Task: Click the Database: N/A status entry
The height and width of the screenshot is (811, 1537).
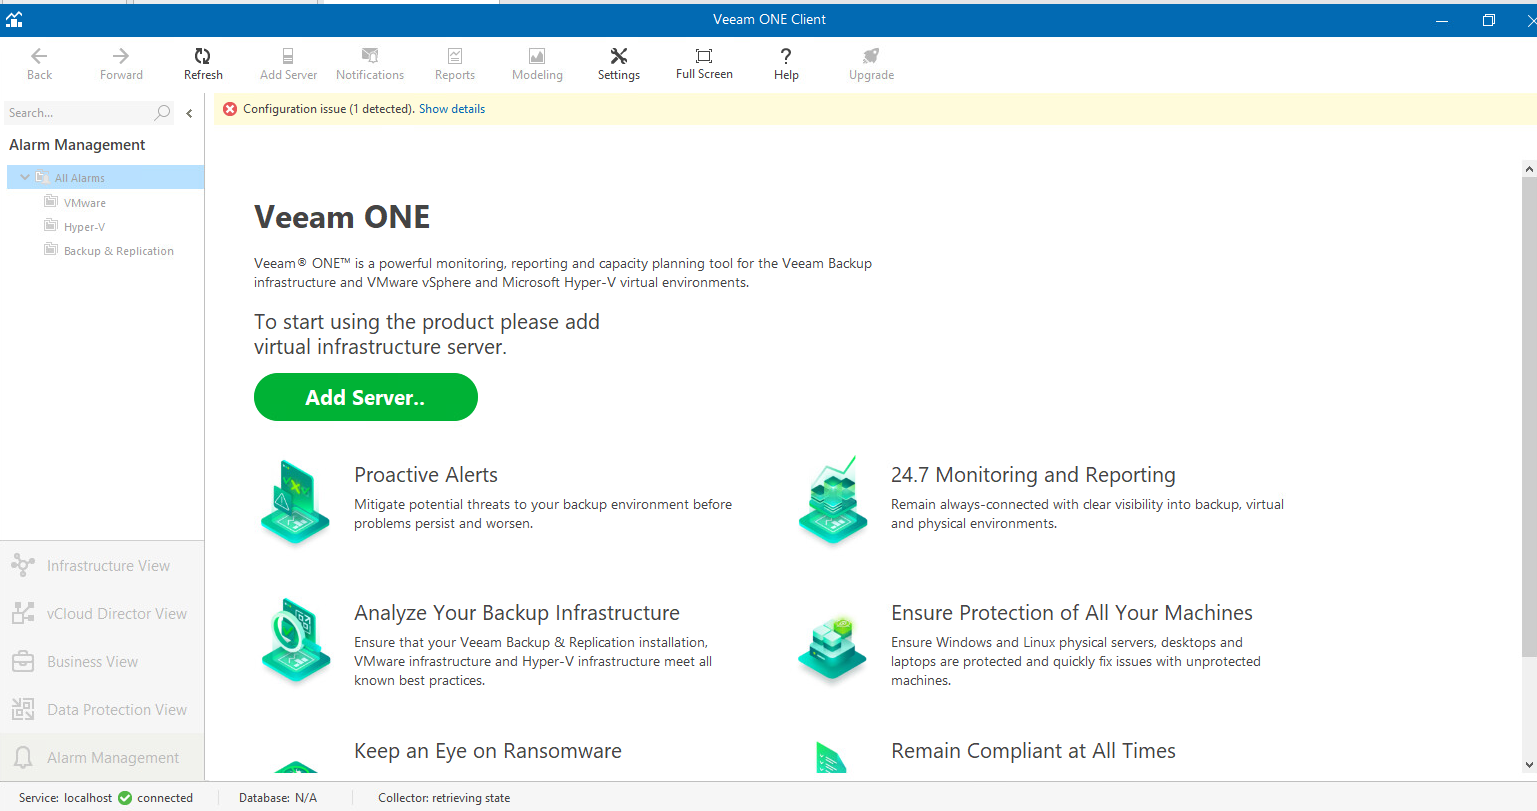Action: pos(278,798)
